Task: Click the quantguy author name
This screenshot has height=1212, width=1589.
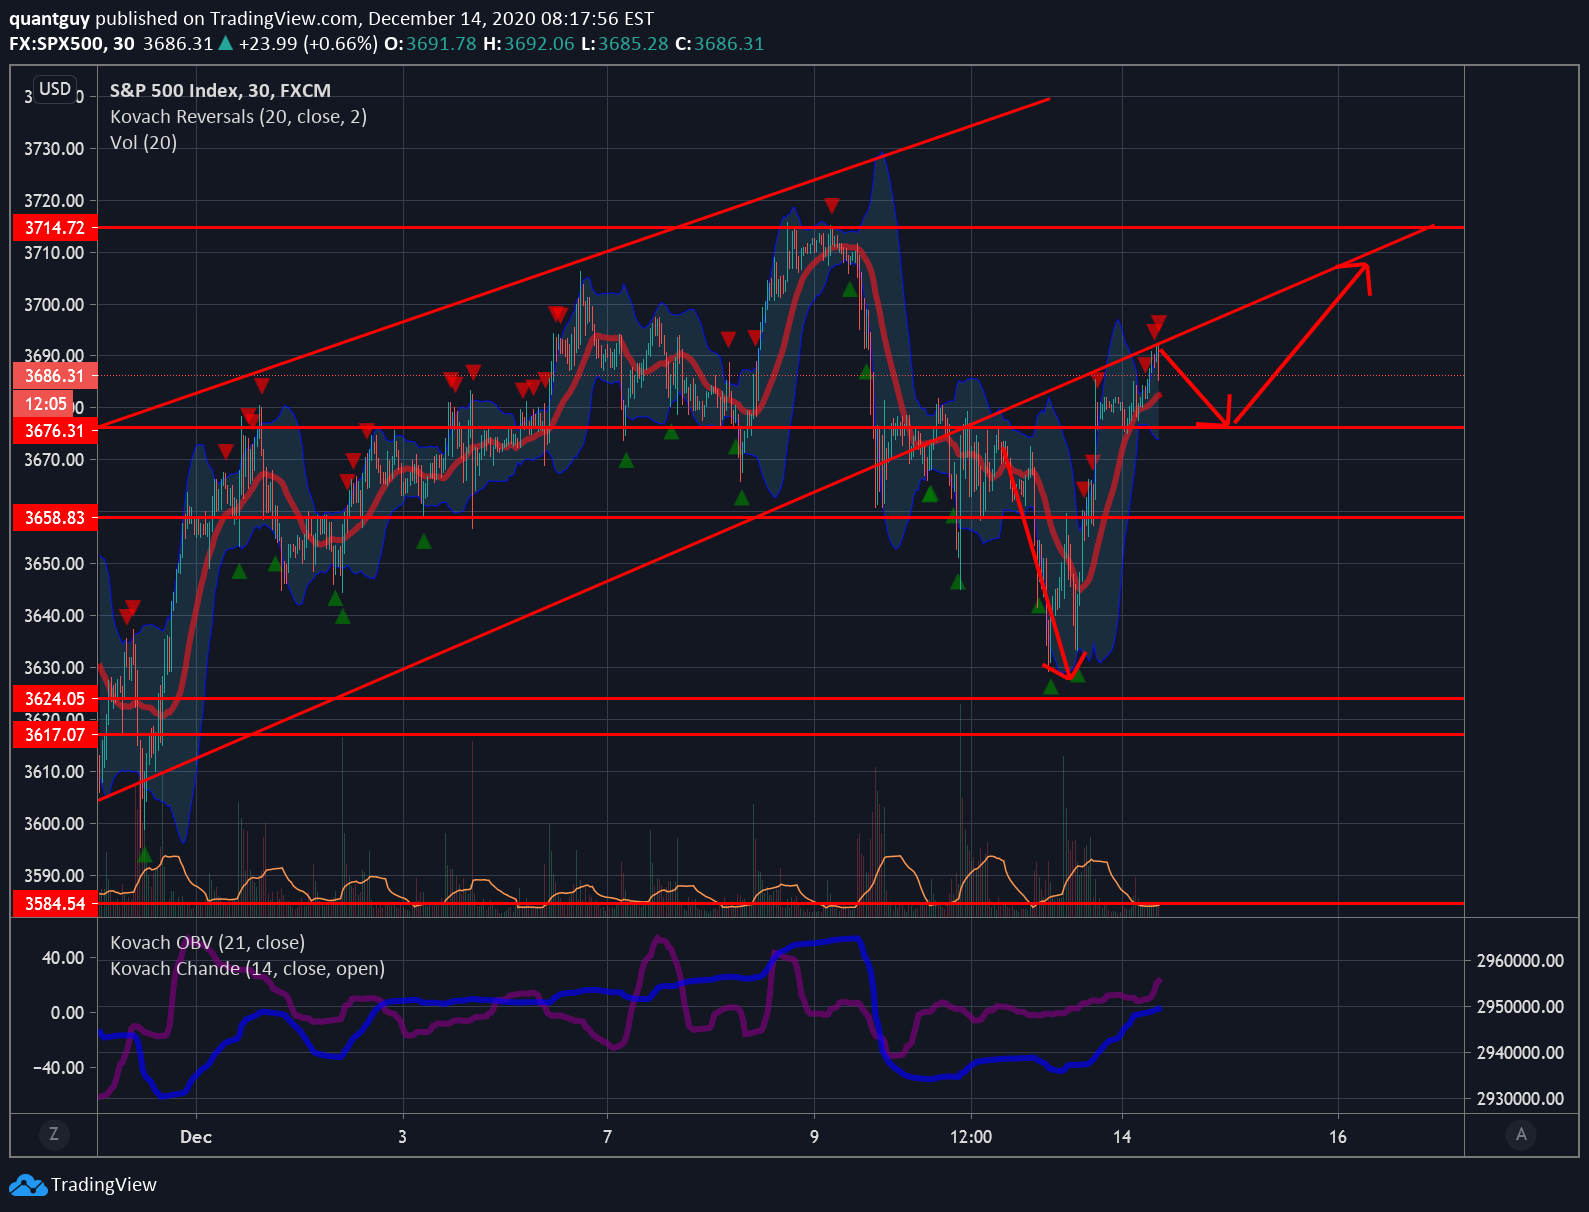Action: 50,19
